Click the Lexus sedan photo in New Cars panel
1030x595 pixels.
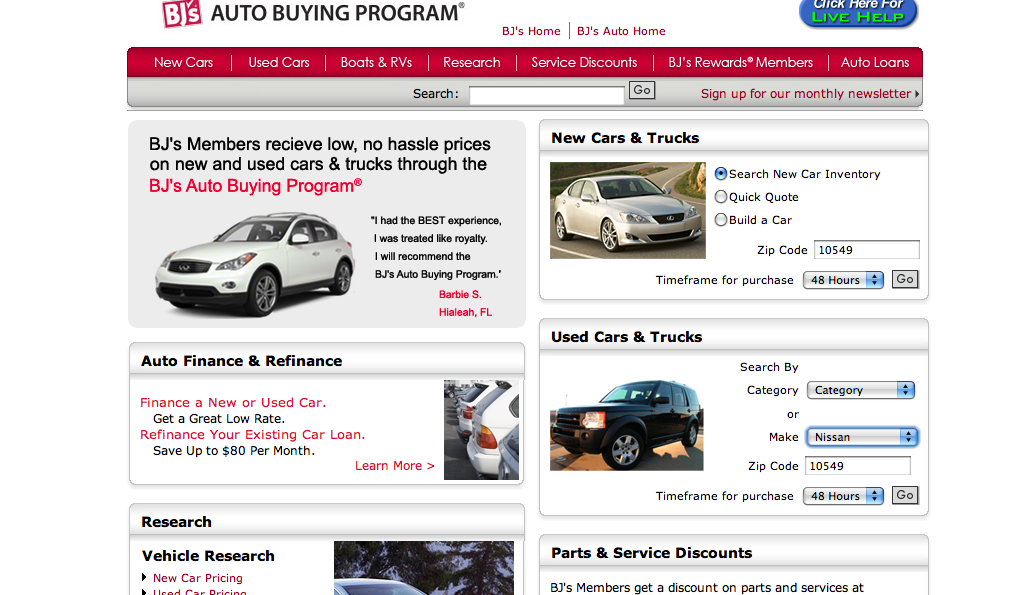point(627,210)
